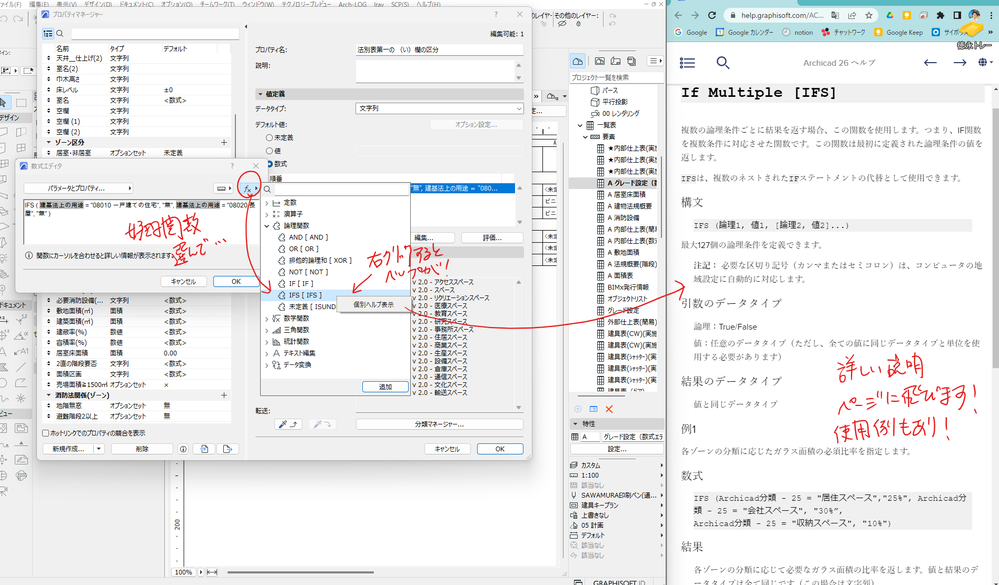Go to previous help topic arrow
999x585 pixels.
(x=930, y=62)
